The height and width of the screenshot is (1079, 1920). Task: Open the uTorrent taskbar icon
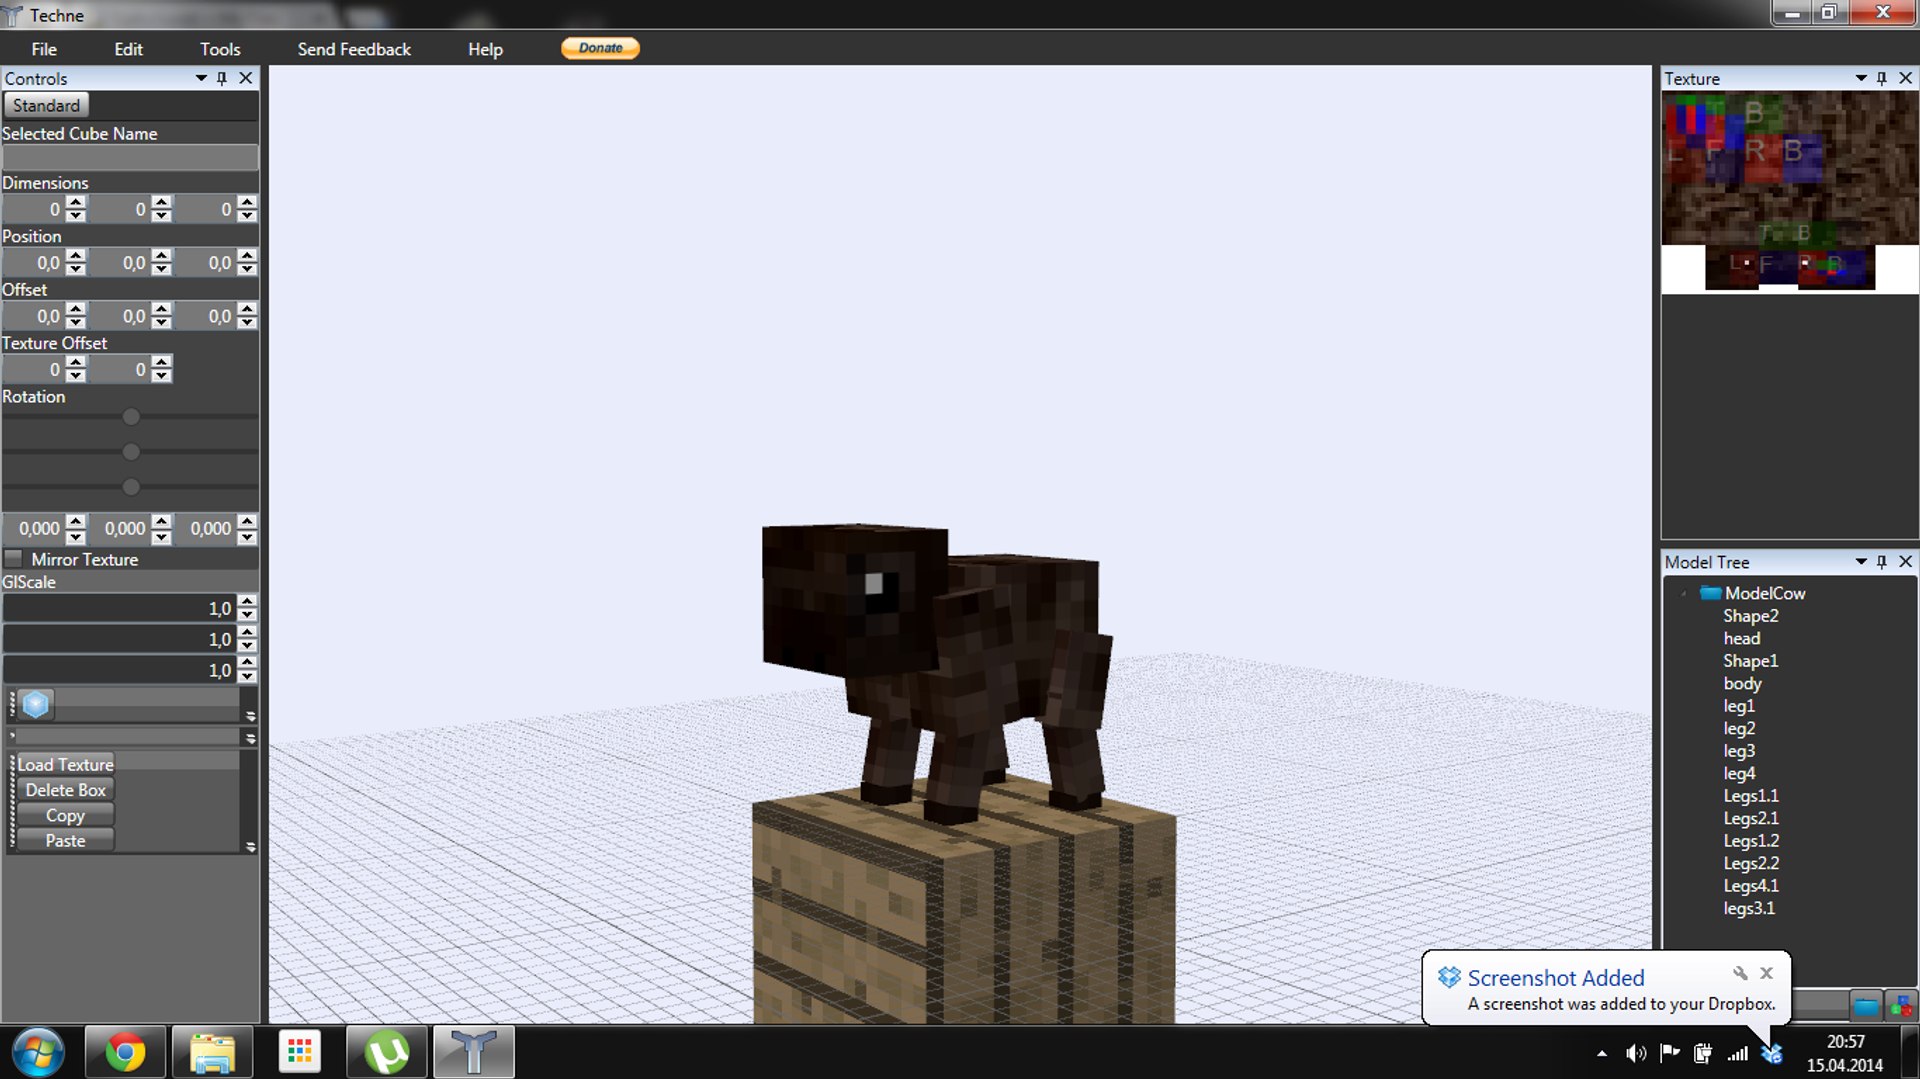pyautogui.click(x=386, y=1052)
